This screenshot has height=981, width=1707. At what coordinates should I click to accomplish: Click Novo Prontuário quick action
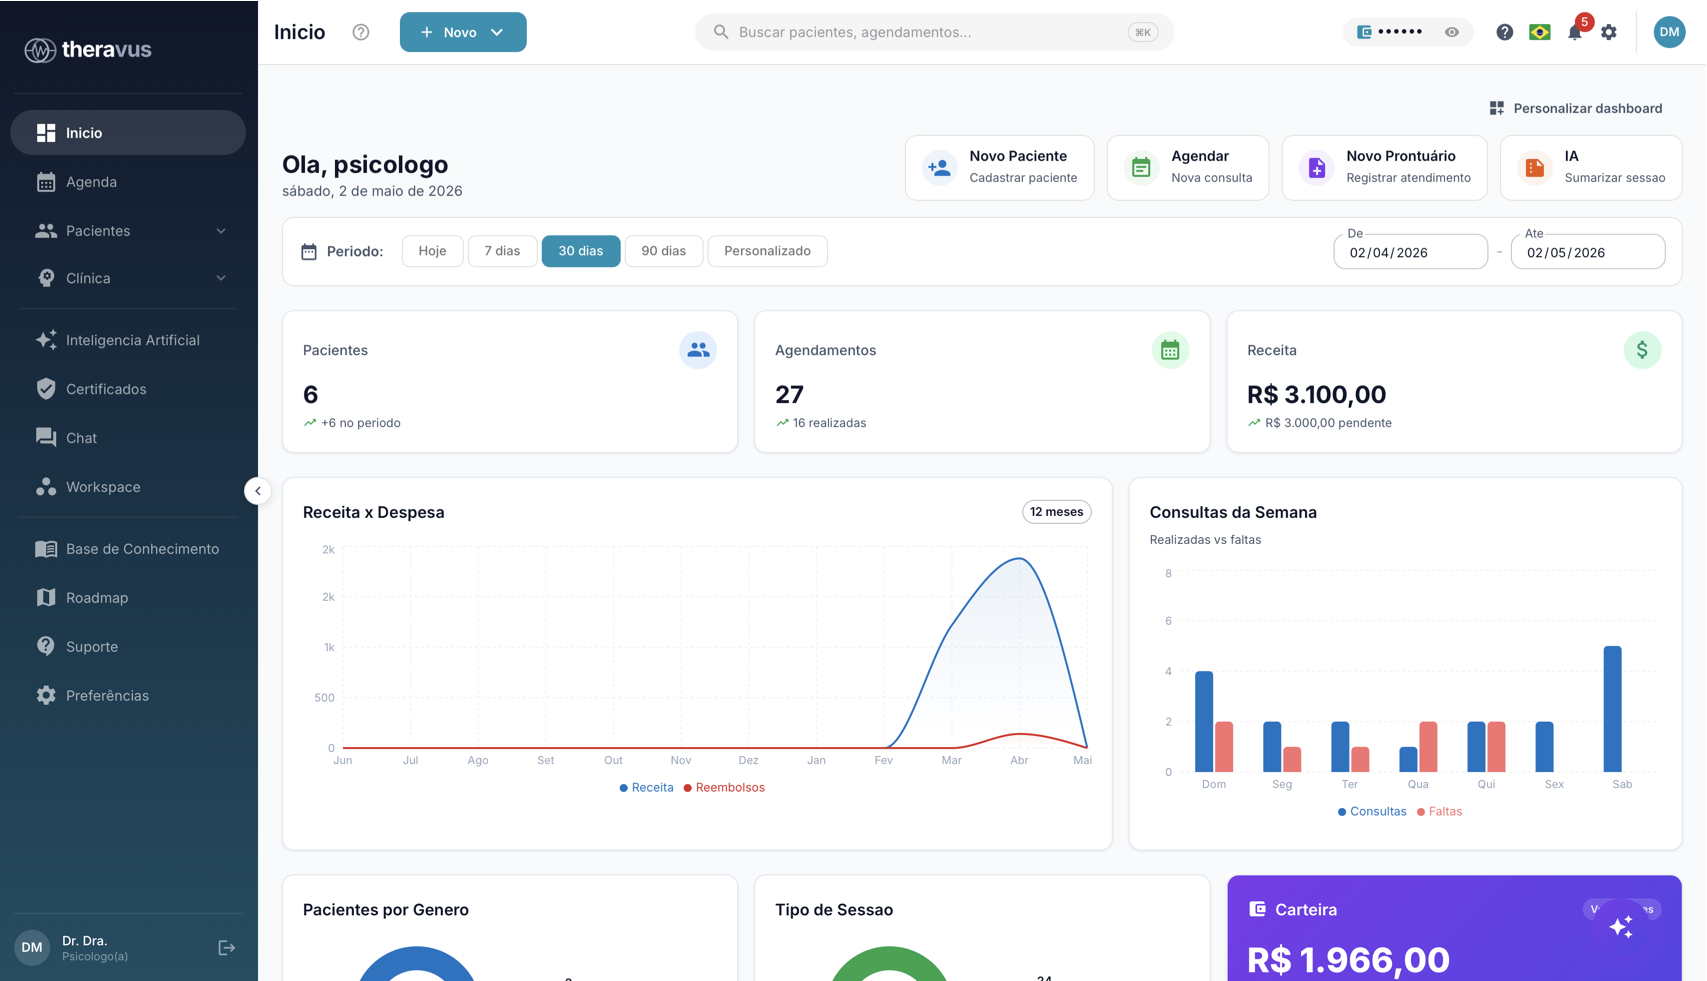(x=1384, y=168)
